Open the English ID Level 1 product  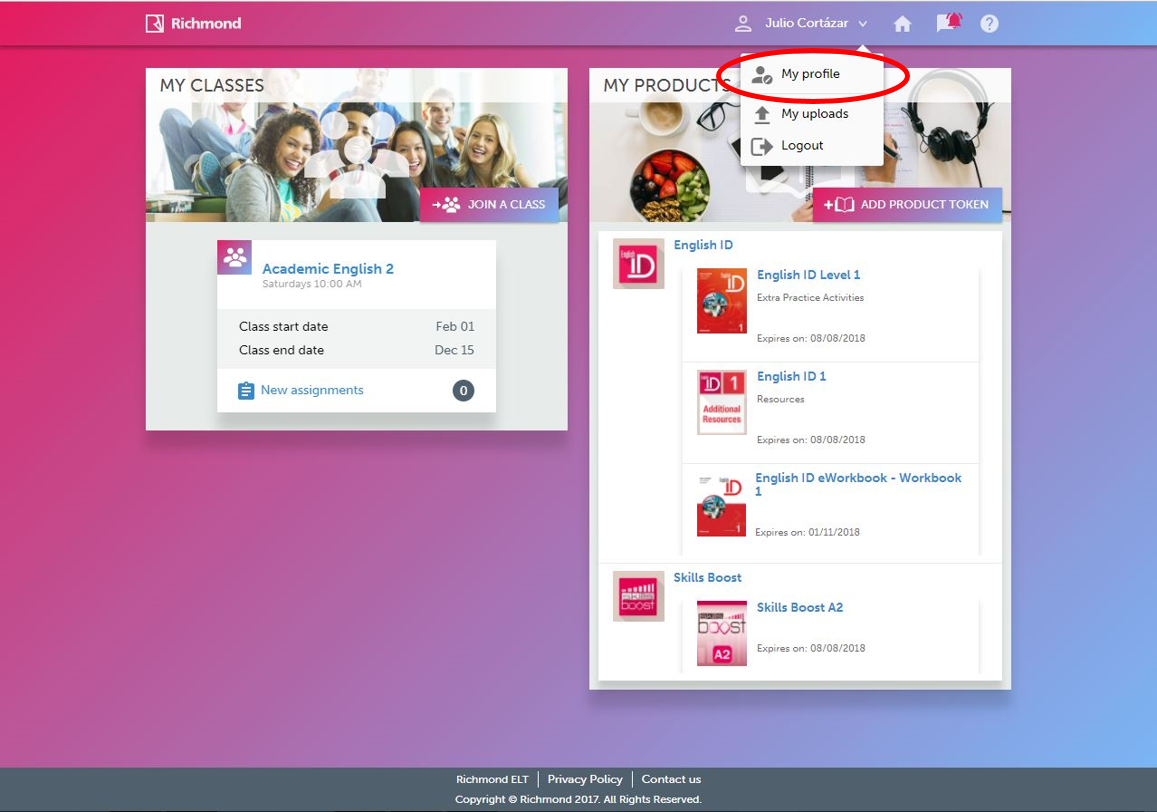click(x=808, y=275)
